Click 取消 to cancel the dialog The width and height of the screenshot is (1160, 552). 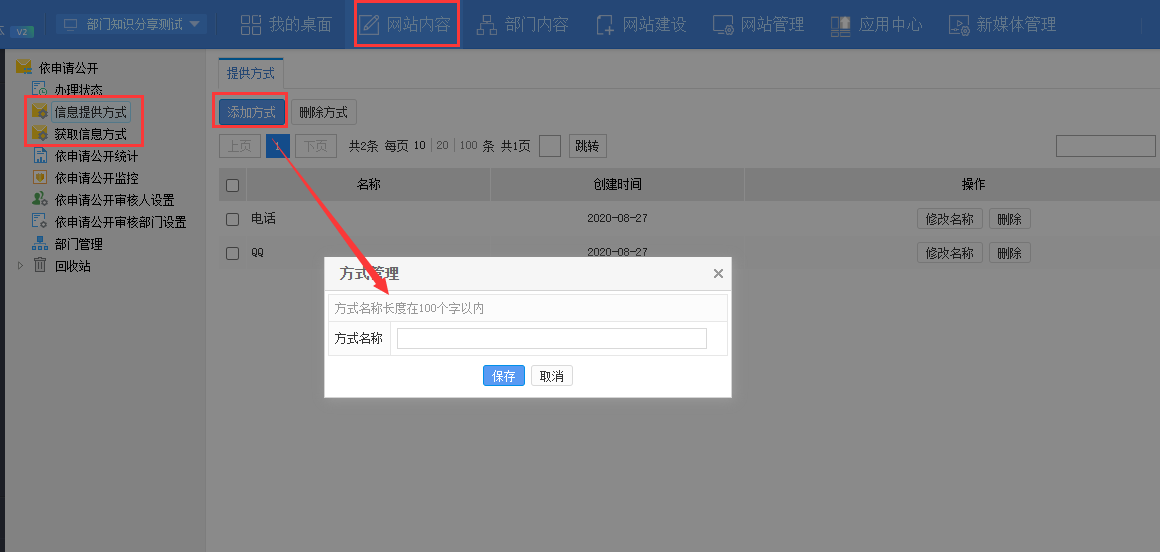551,376
